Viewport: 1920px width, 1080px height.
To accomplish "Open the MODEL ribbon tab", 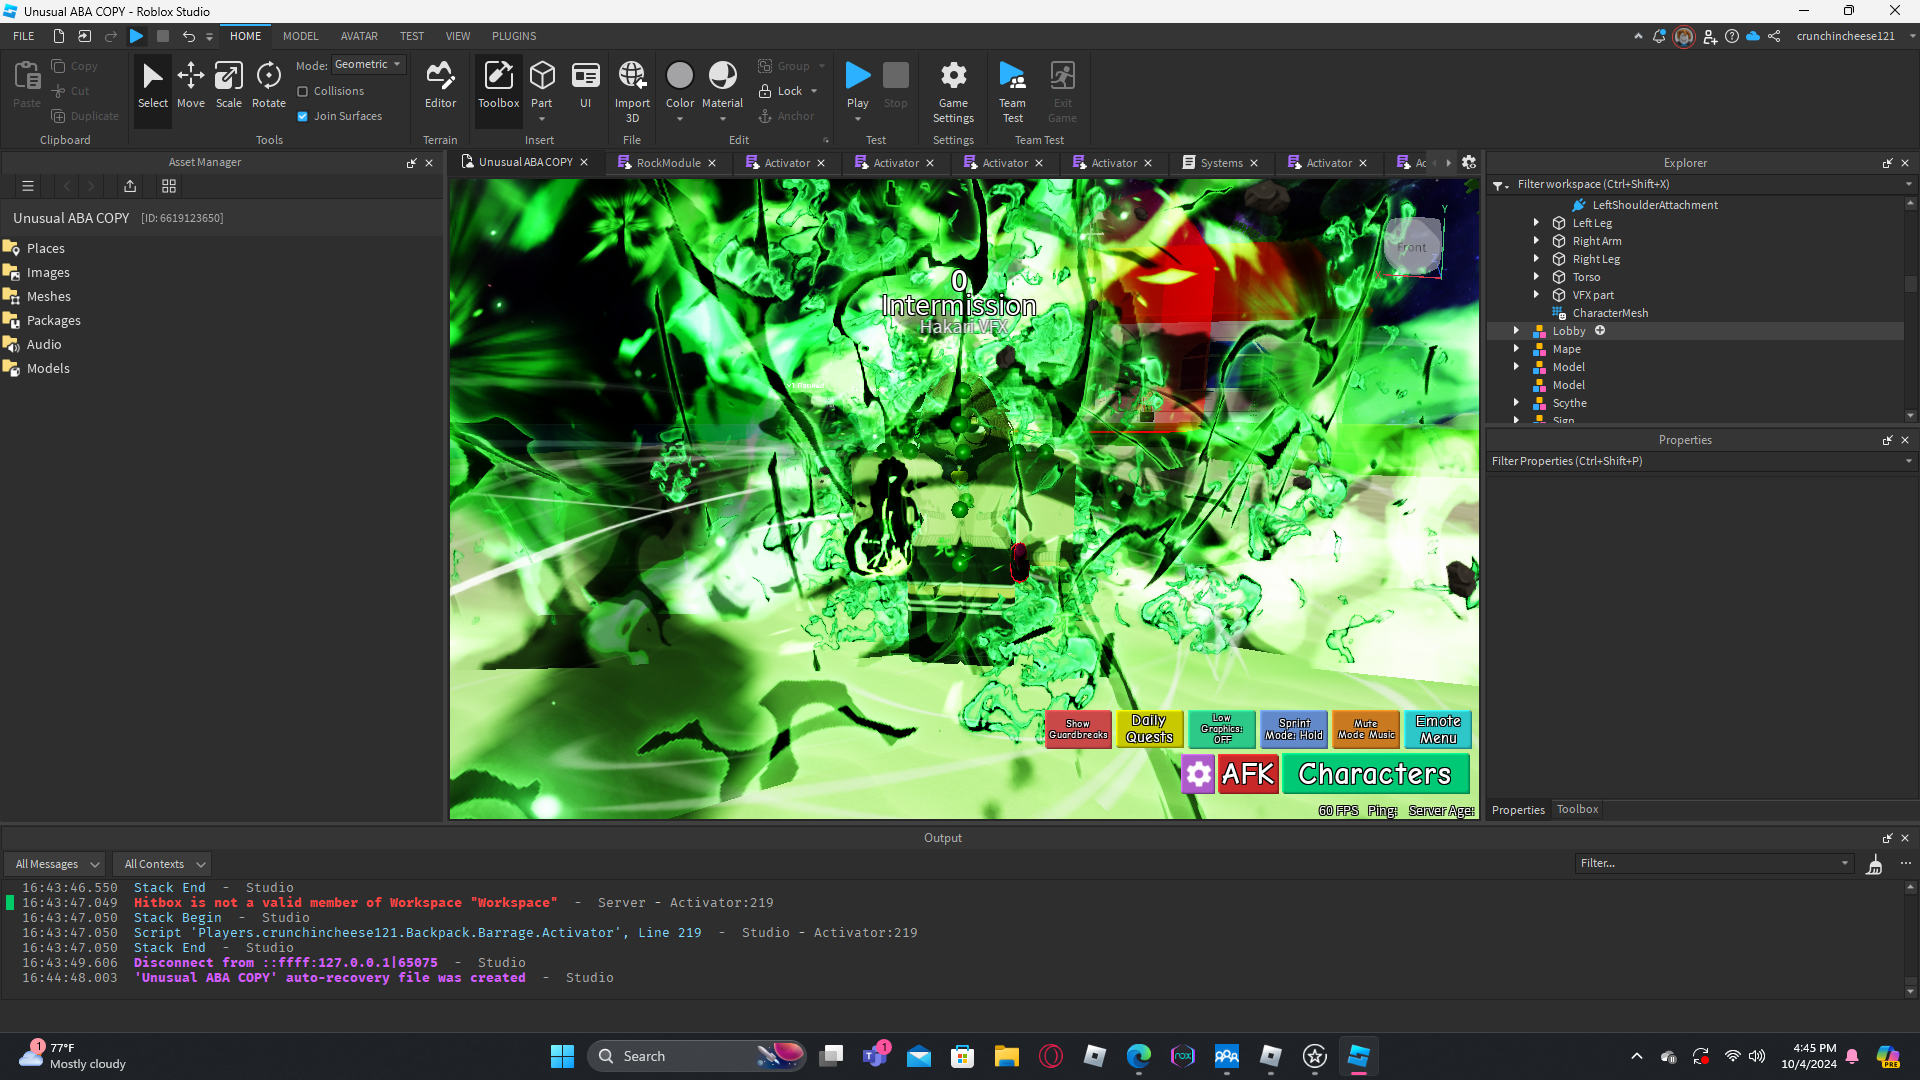I will [x=300, y=36].
